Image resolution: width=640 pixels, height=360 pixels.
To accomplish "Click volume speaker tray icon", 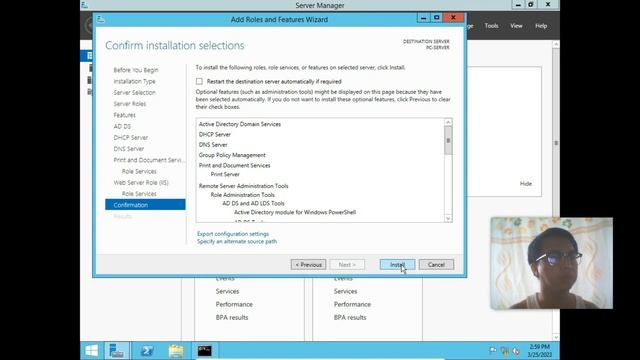I will pyautogui.click(x=516, y=351).
